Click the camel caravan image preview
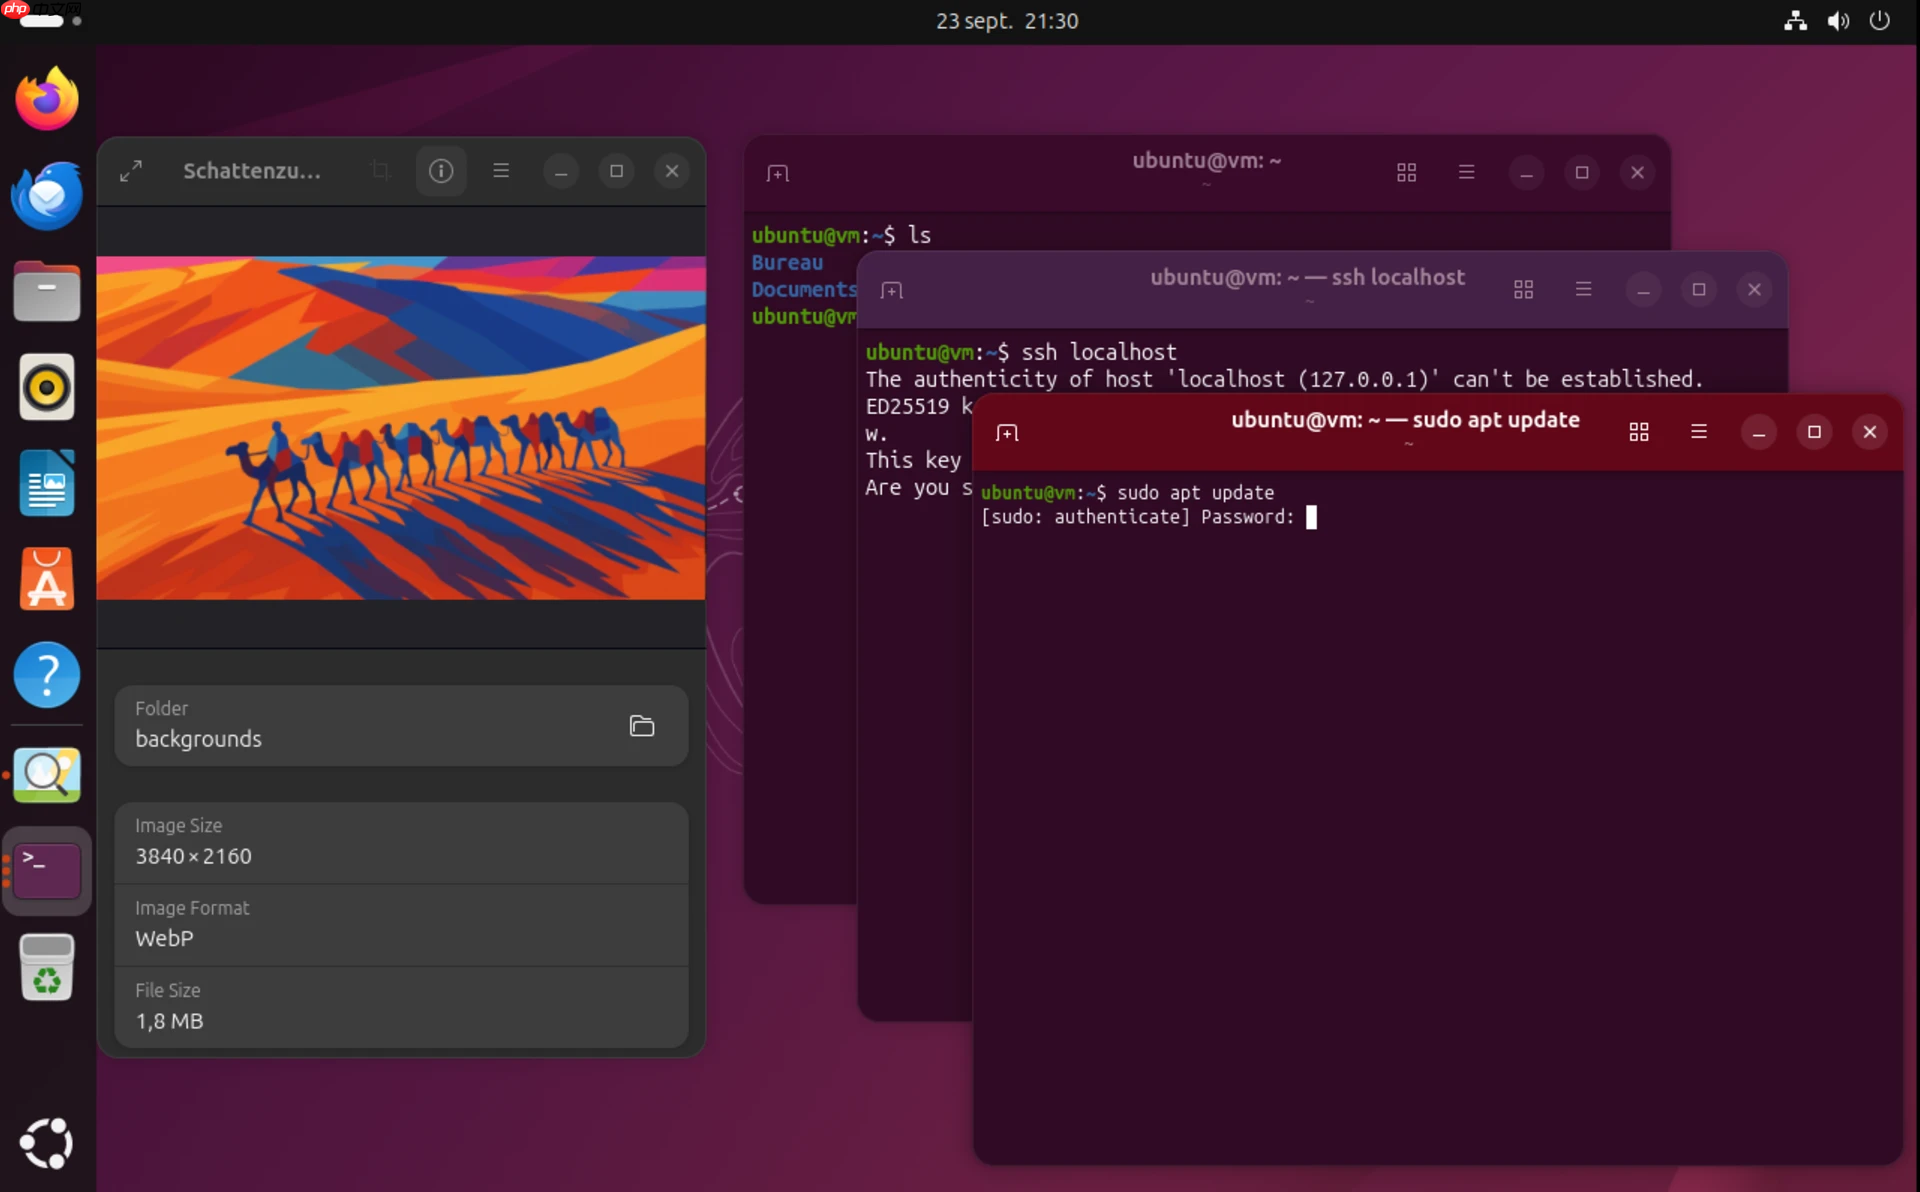 tap(400, 427)
